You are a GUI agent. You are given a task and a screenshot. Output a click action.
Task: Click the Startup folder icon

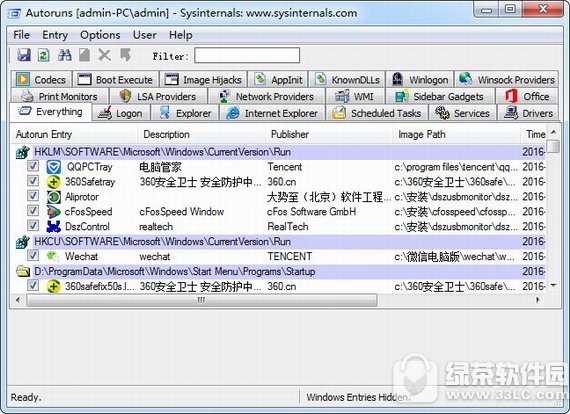pos(23,271)
